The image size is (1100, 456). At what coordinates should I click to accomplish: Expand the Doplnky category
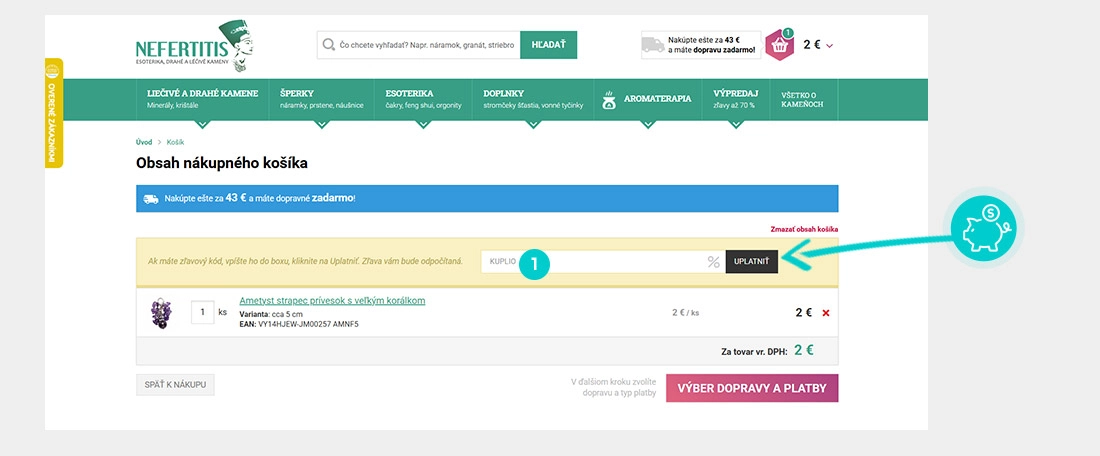click(x=532, y=98)
